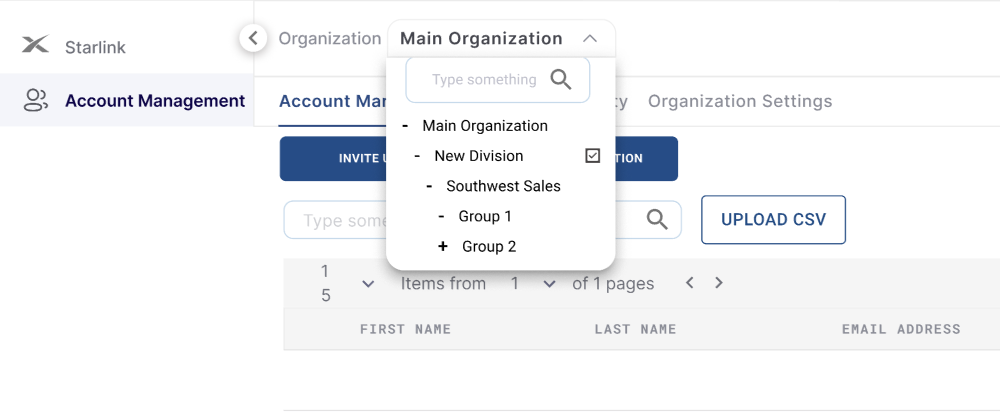The image size is (1000, 415).
Task: Open the items per page dropdown
Action: (368, 284)
